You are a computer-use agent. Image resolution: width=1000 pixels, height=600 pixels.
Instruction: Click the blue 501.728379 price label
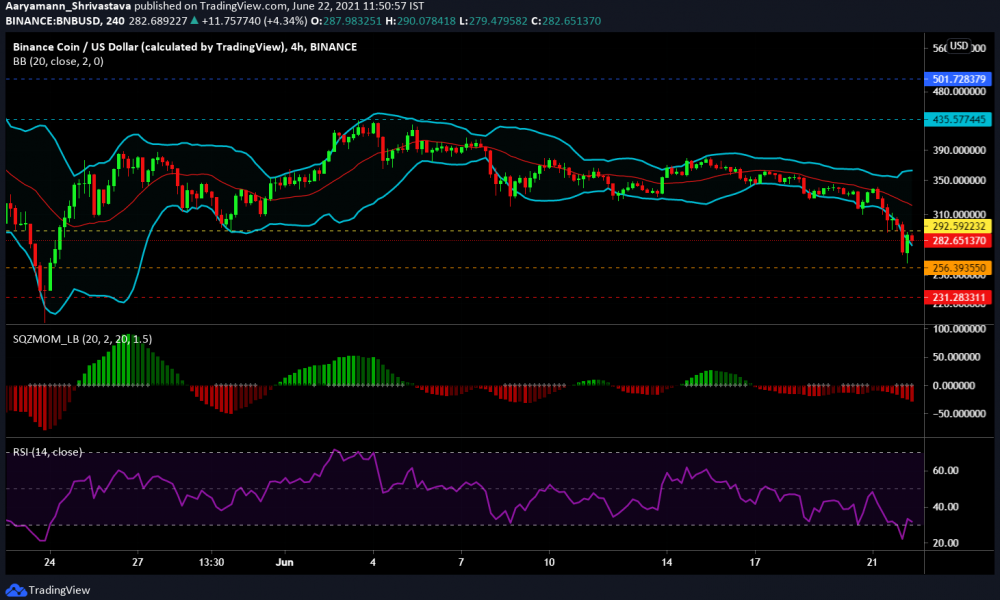coord(958,79)
